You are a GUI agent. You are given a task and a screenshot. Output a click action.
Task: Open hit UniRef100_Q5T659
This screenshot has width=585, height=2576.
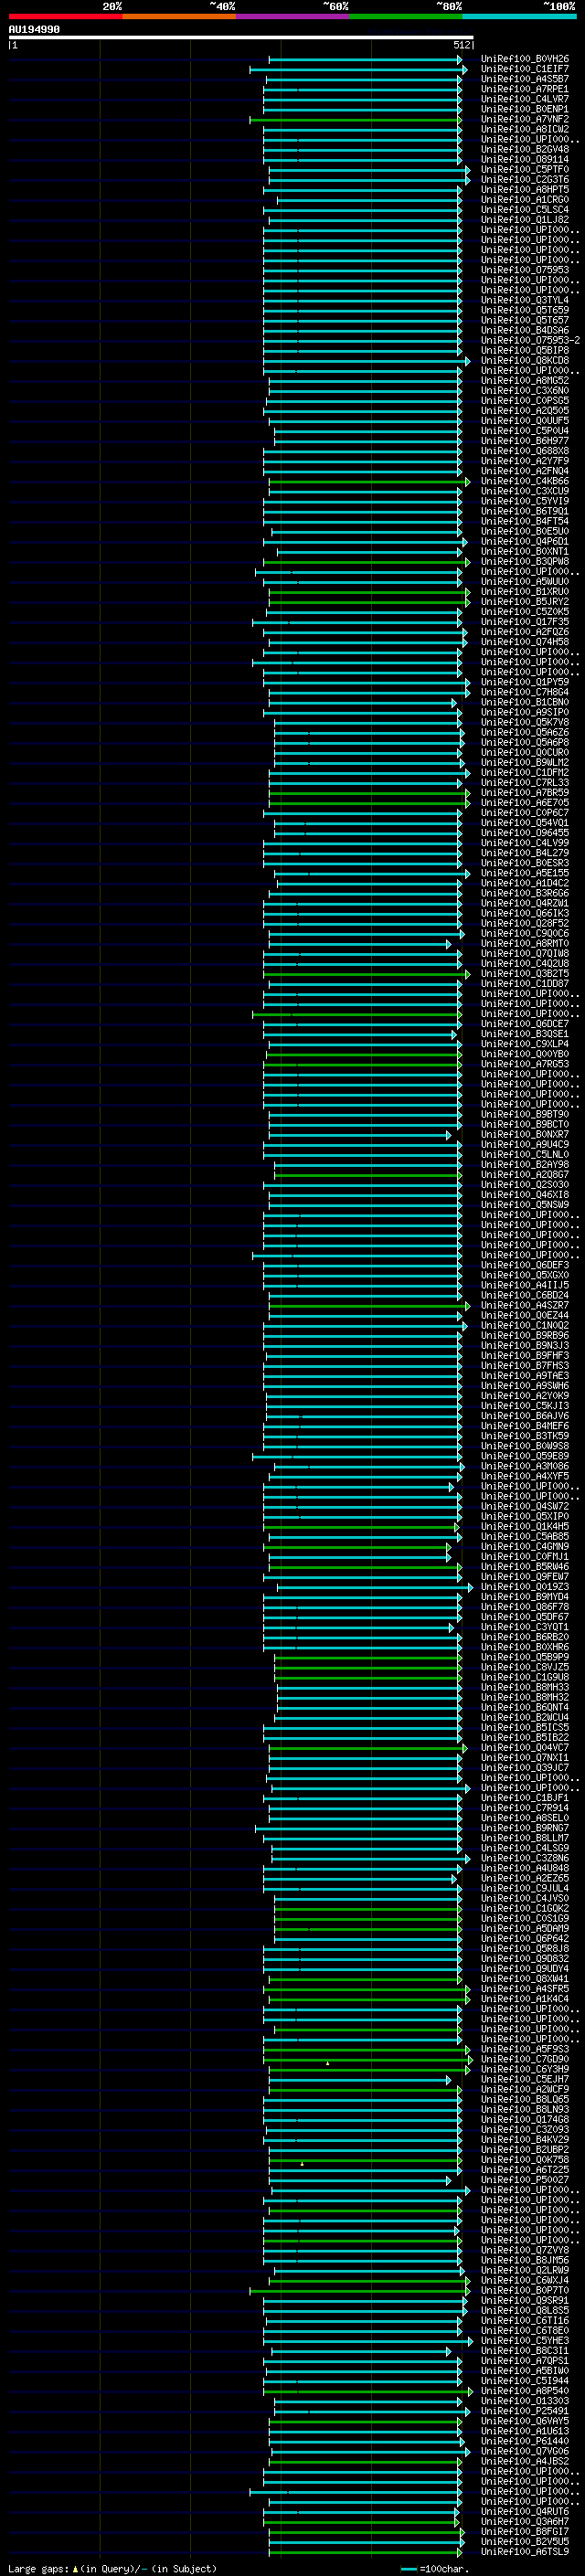525,310
